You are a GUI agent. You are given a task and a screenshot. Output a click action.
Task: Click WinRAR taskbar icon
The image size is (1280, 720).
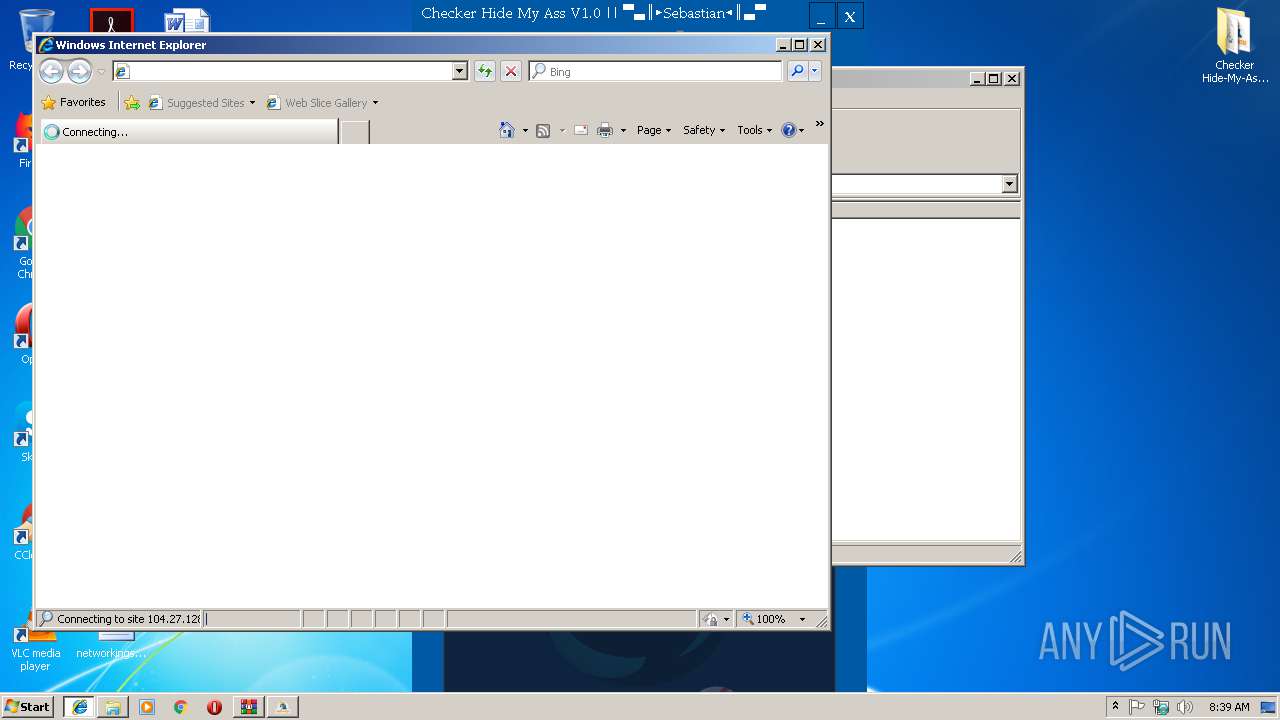[x=248, y=706]
